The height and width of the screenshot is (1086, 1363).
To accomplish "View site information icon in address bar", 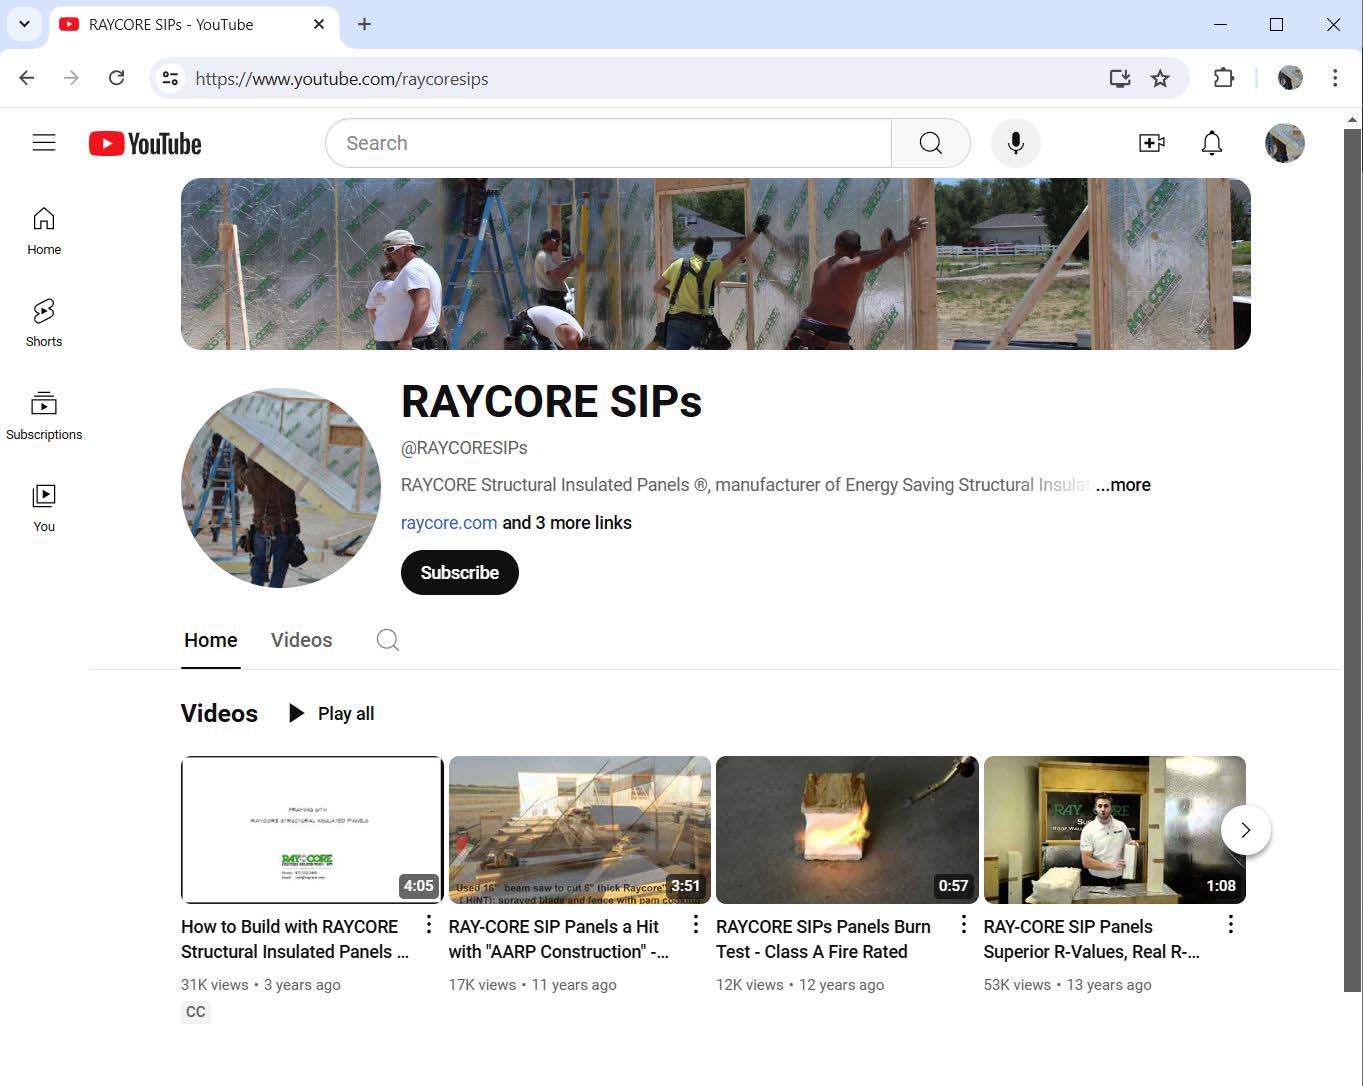I will [x=171, y=78].
